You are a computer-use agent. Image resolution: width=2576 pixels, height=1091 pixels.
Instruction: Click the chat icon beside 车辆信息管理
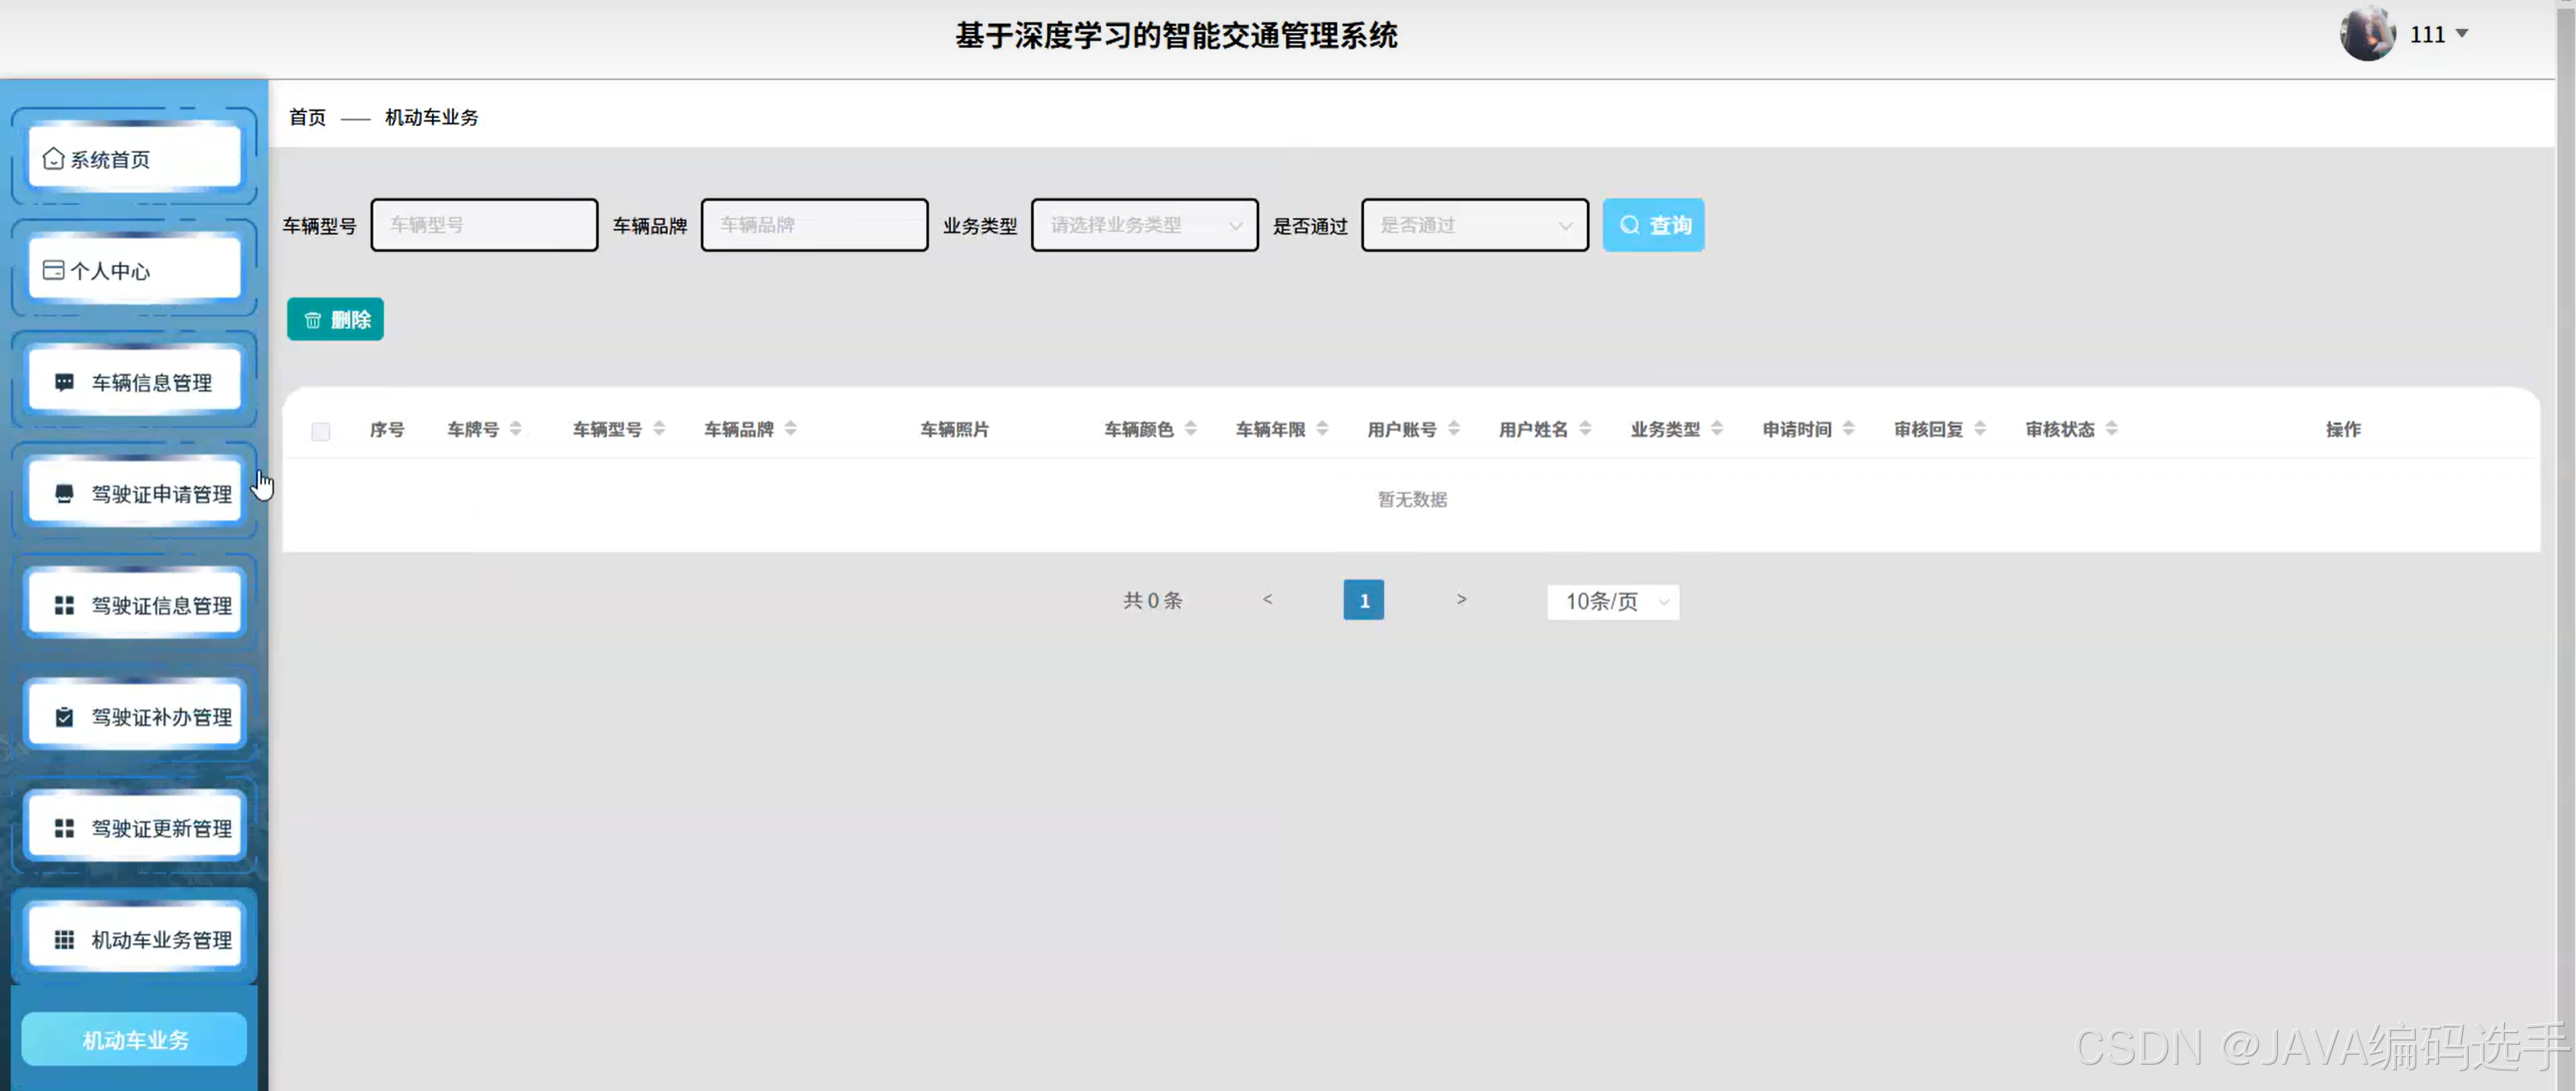[64, 382]
